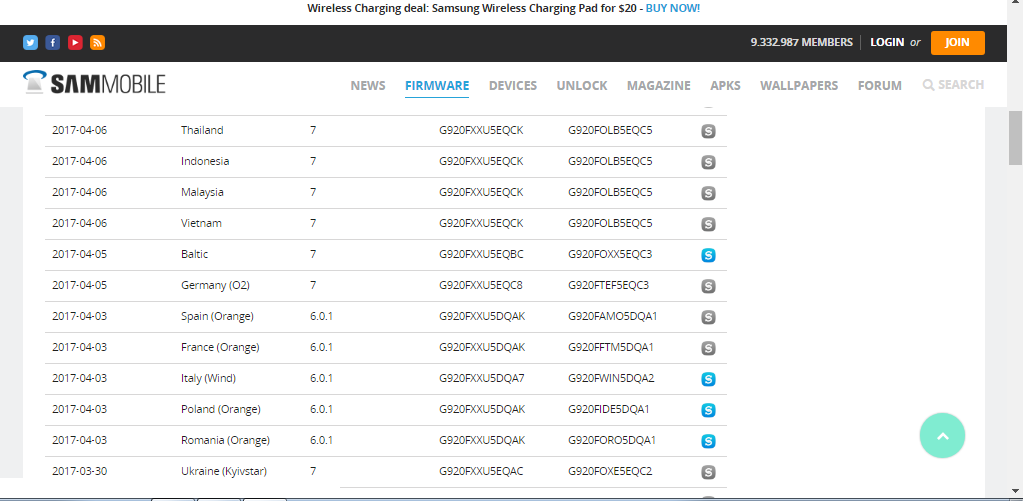
Task: Click the download icon in Spain (Orange) row
Action: coord(708,317)
